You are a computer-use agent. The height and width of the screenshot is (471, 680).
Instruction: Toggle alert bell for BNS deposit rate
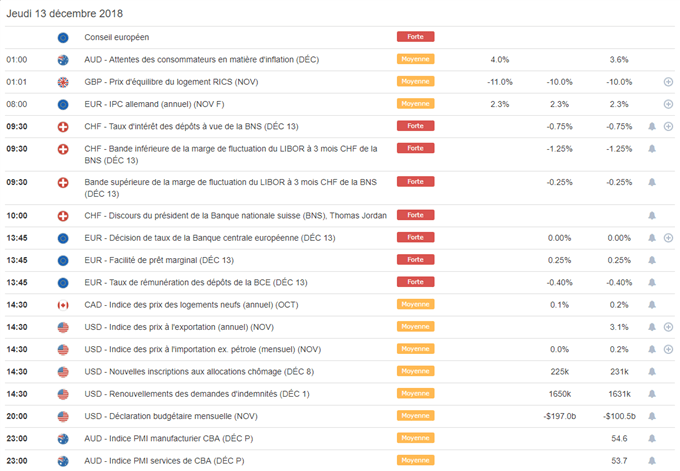652,126
